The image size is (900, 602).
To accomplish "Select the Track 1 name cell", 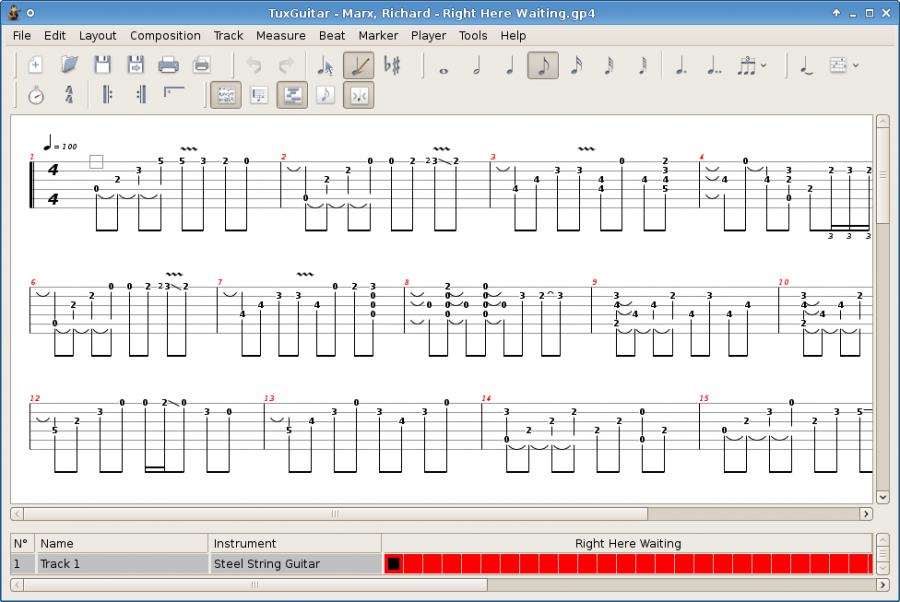I will point(122,564).
